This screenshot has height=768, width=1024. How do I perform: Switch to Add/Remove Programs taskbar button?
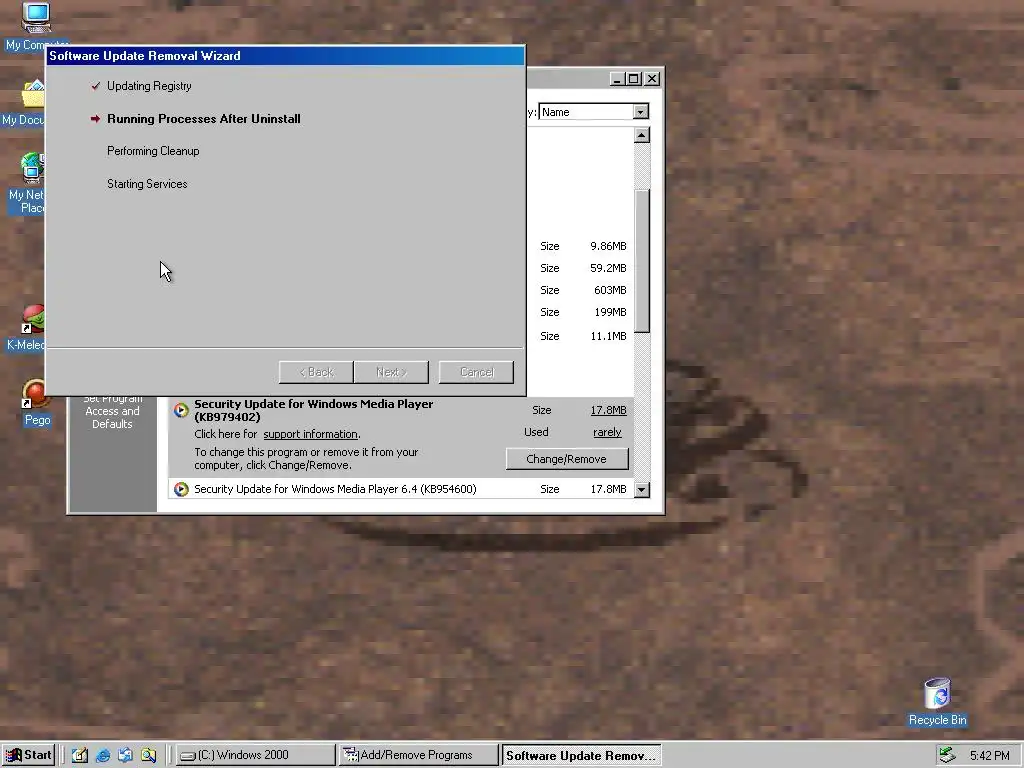pyautogui.click(x=419, y=755)
